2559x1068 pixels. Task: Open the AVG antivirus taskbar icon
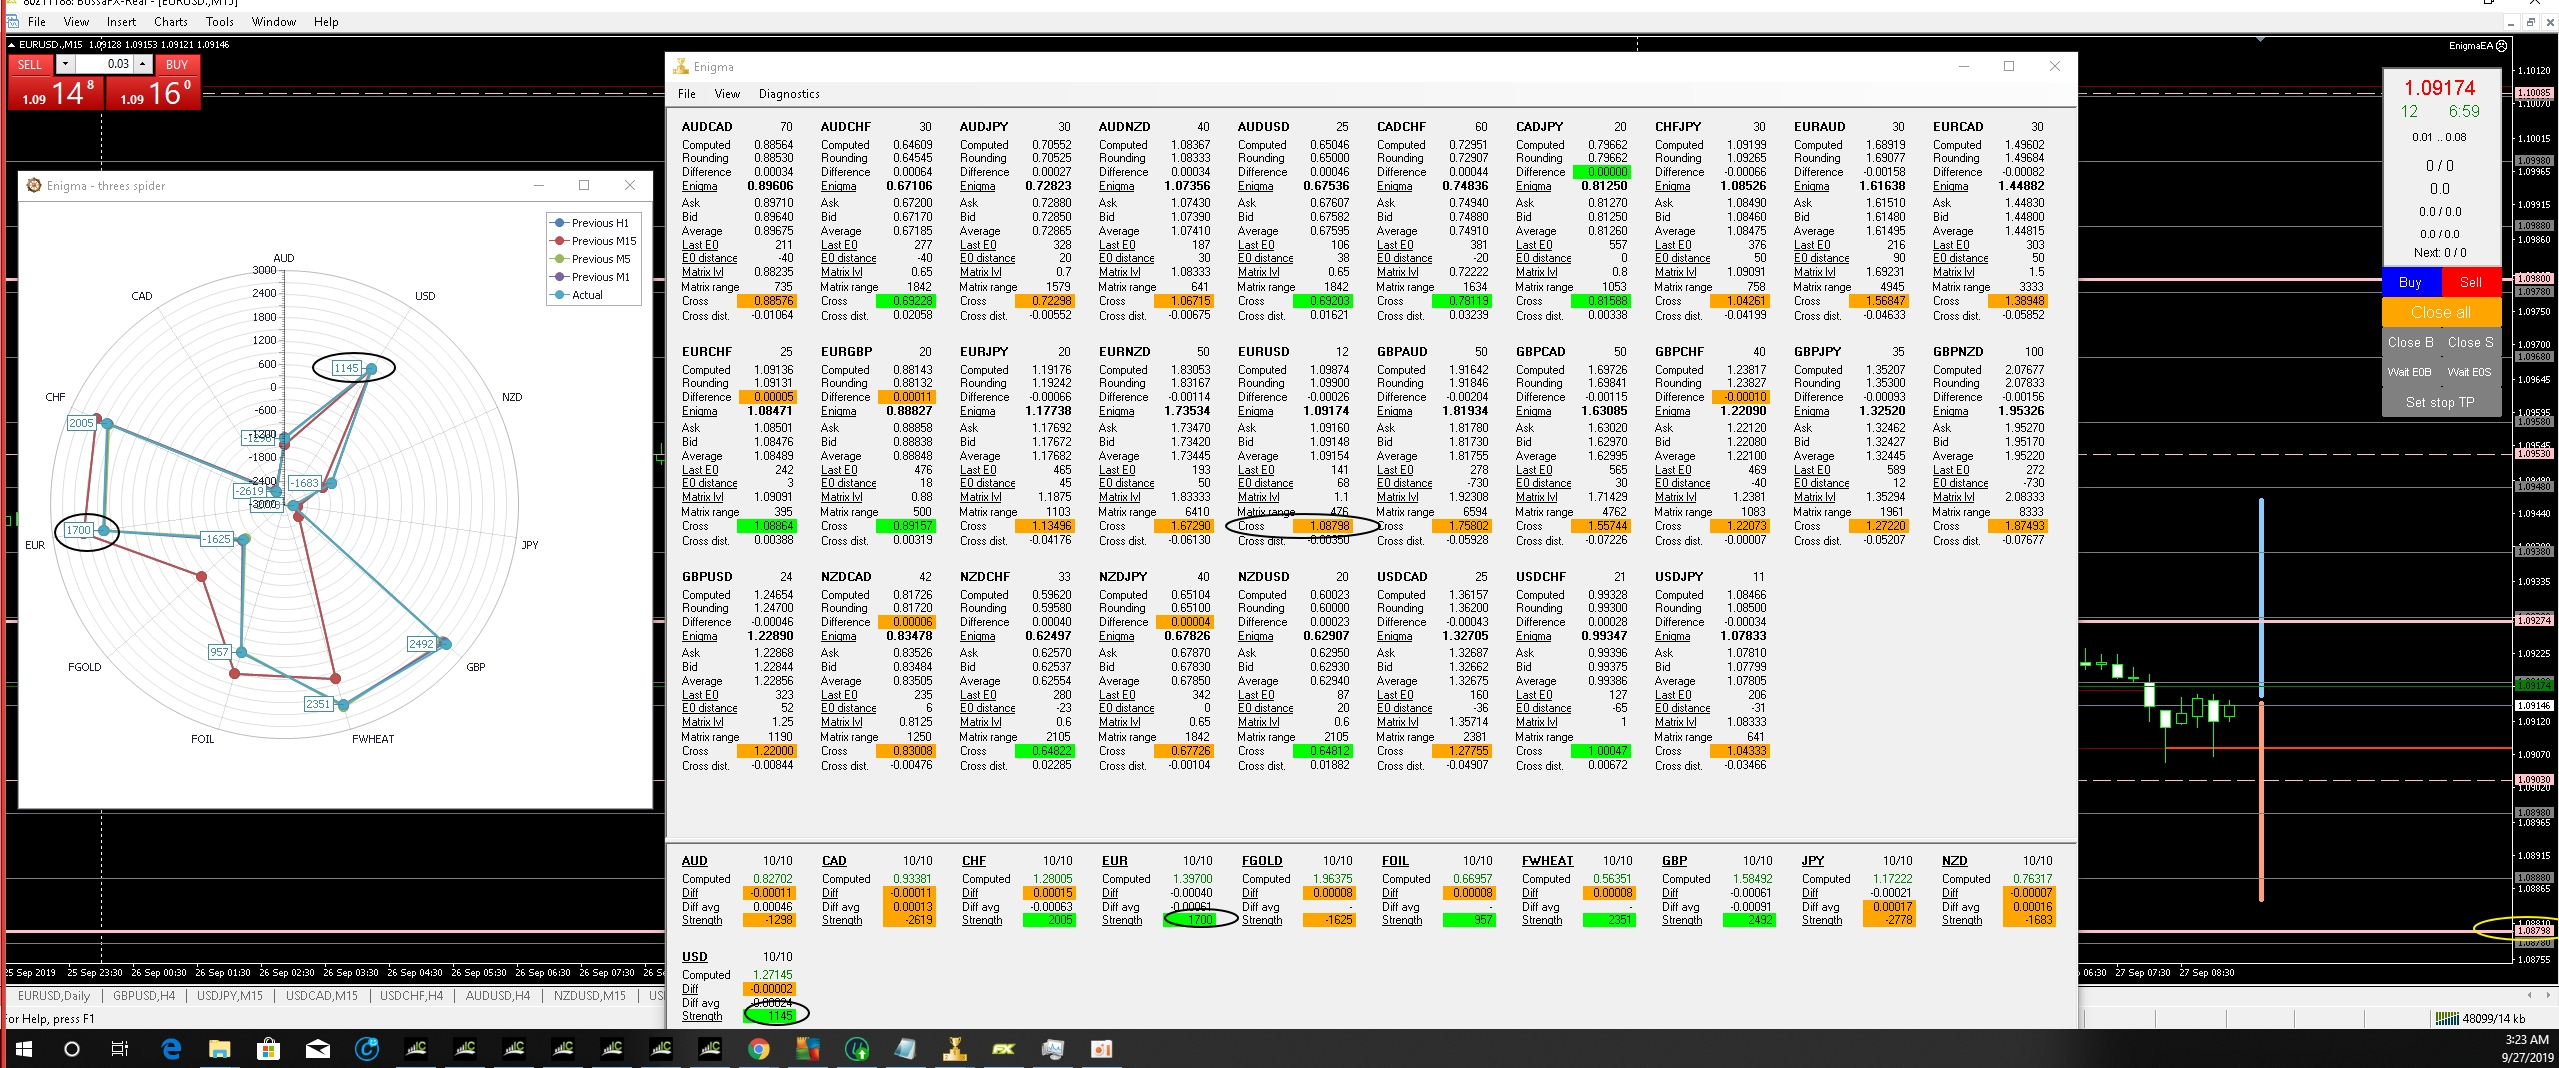pyautogui.click(x=807, y=1049)
